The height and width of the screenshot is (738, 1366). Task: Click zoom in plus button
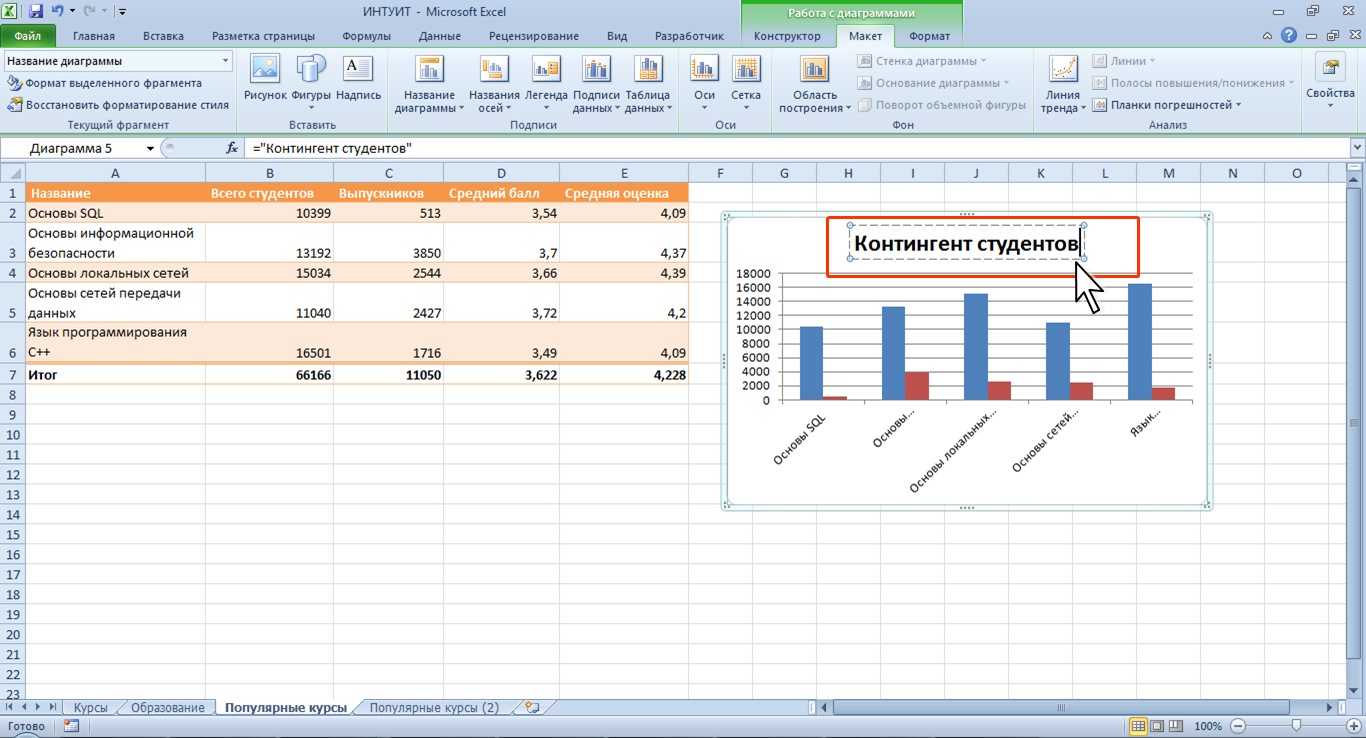[x=1354, y=726]
